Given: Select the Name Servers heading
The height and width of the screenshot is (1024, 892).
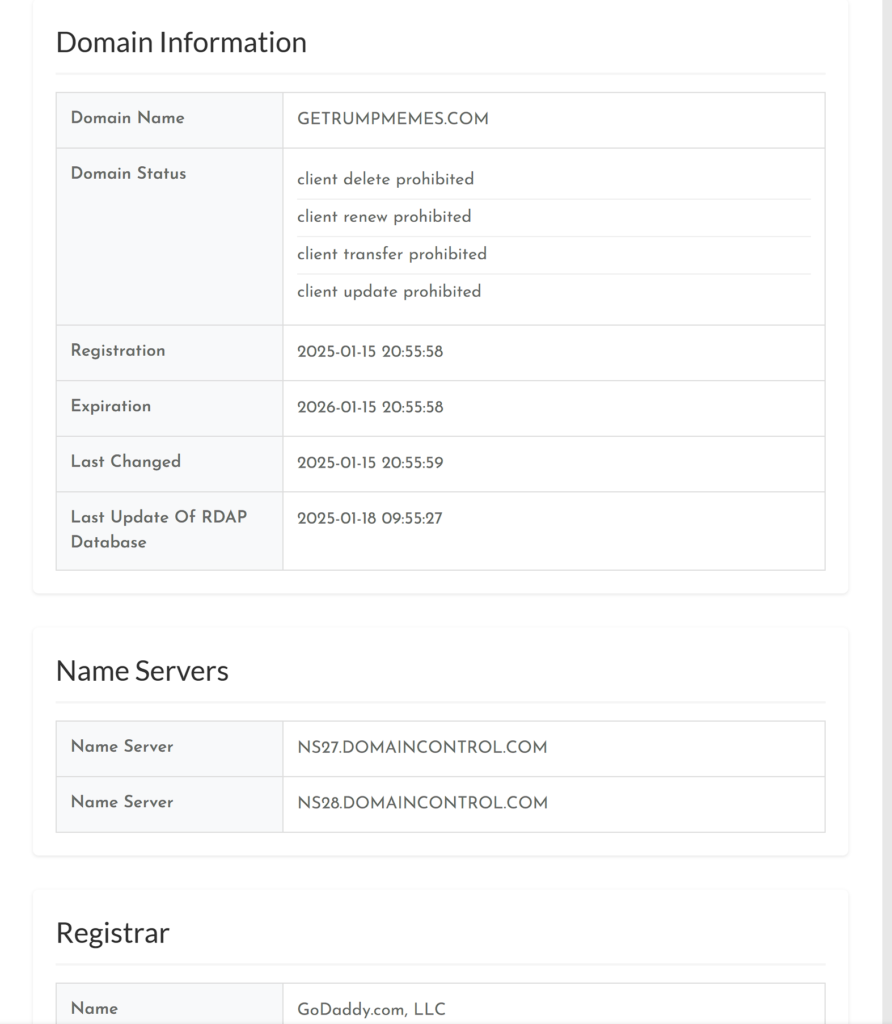Looking at the screenshot, I should point(142,671).
